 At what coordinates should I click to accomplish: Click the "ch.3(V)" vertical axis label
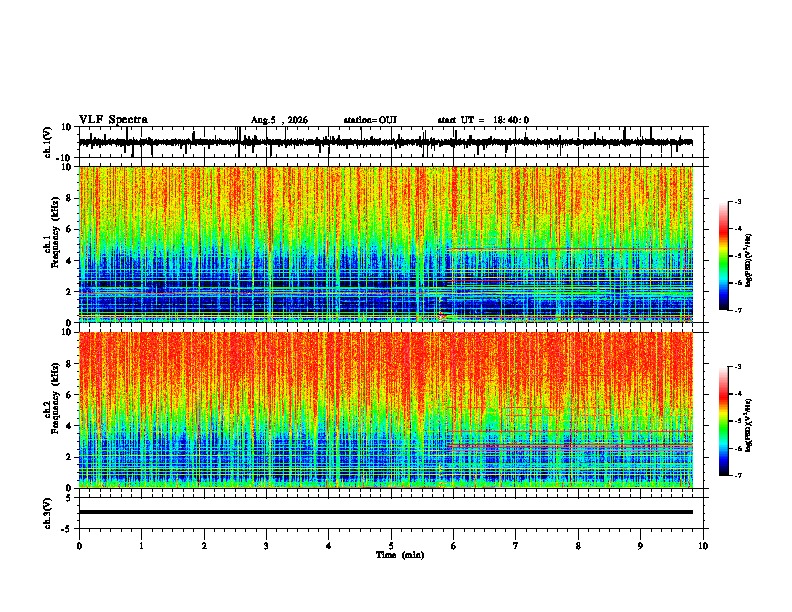pos(48,513)
